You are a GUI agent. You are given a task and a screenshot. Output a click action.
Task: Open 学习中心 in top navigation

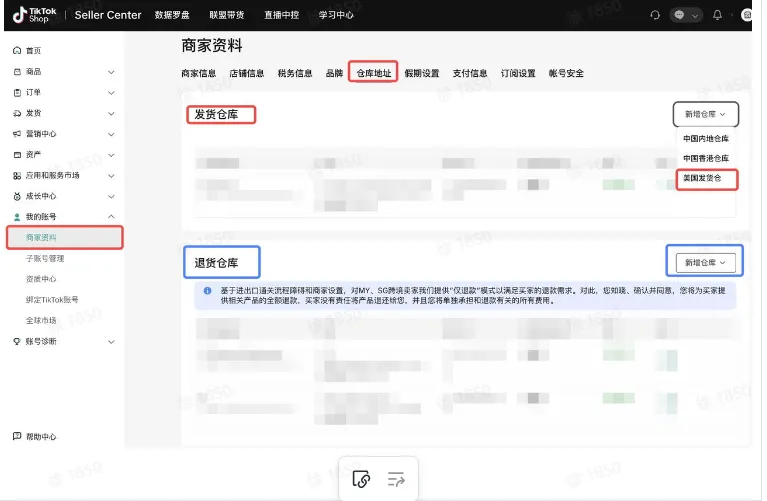pyautogui.click(x=336, y=15)
